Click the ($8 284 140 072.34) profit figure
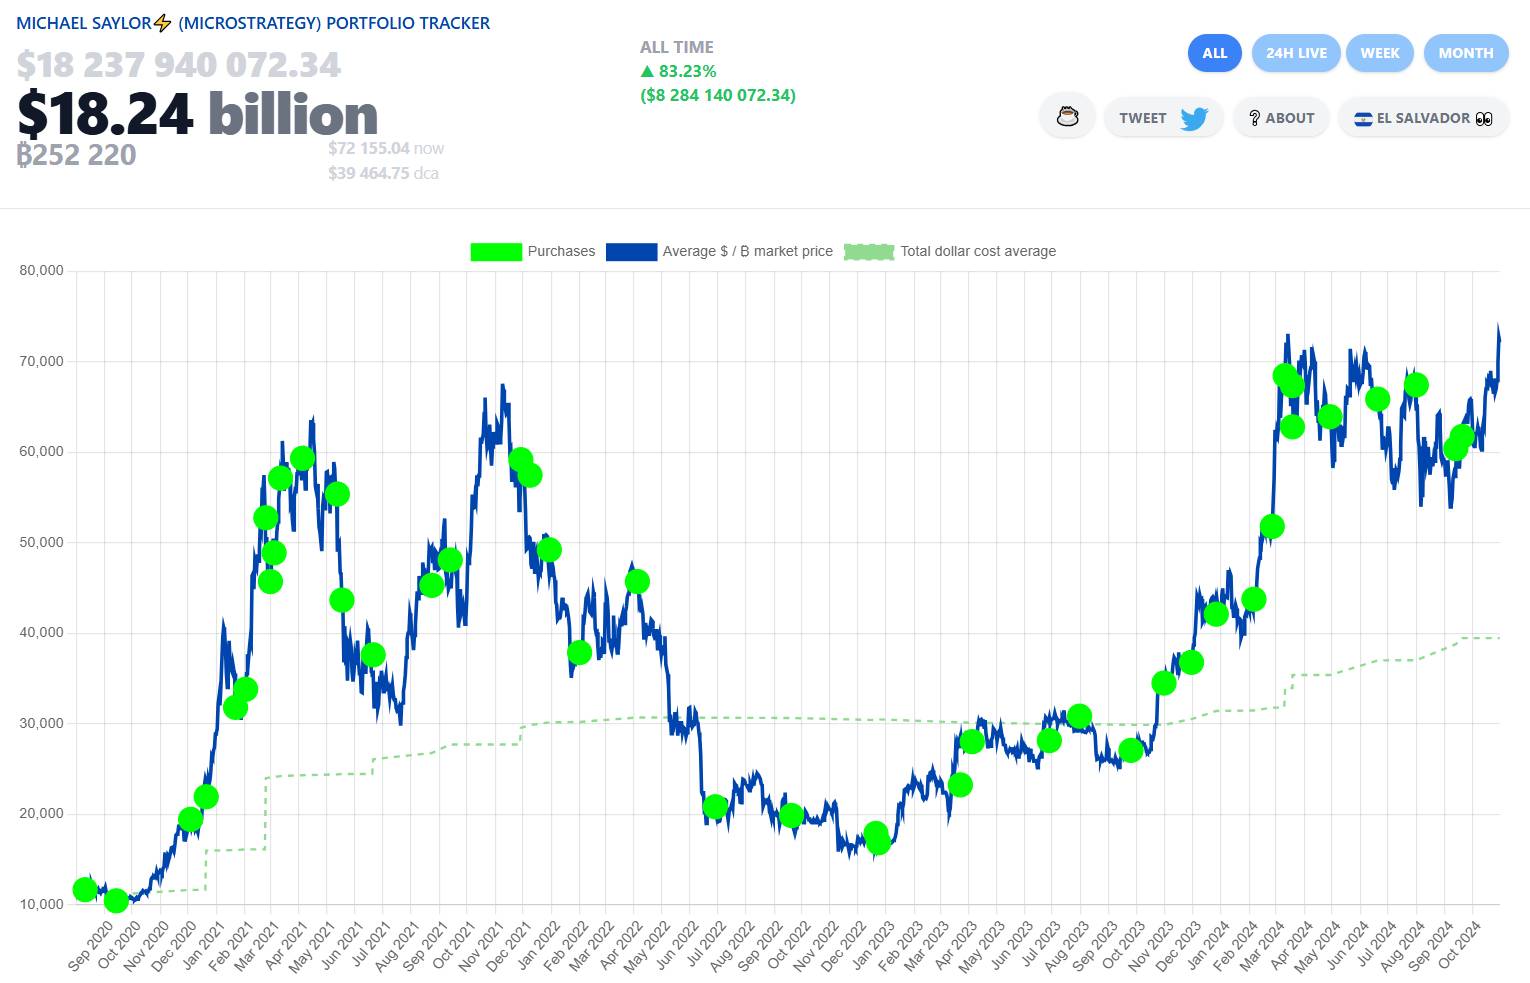 point(718,95)
